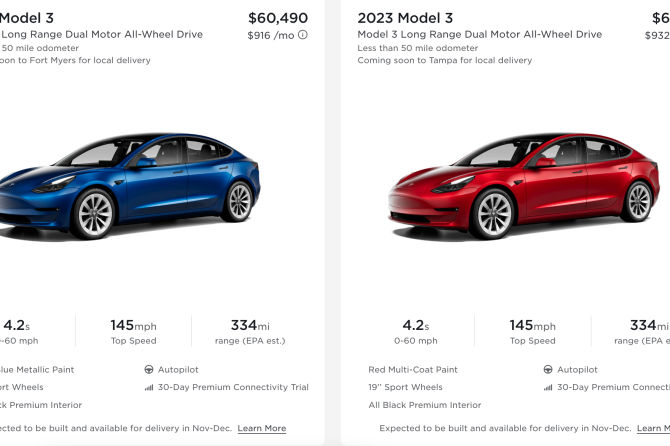This screenshot has width=670, height=446.
Task: Click the 4.2s 0-60 mph stat on red car card
Action: tap(412, 332)
